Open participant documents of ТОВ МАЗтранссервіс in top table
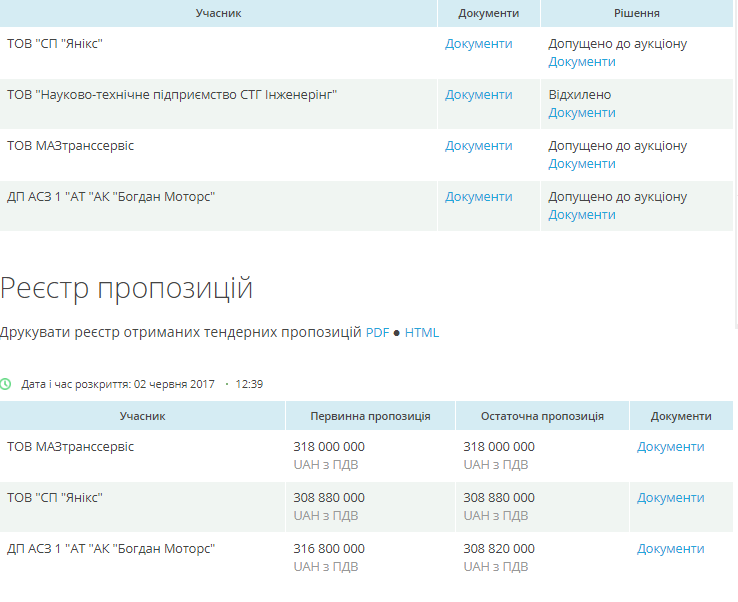738x602 pixels. click(478, 146)
